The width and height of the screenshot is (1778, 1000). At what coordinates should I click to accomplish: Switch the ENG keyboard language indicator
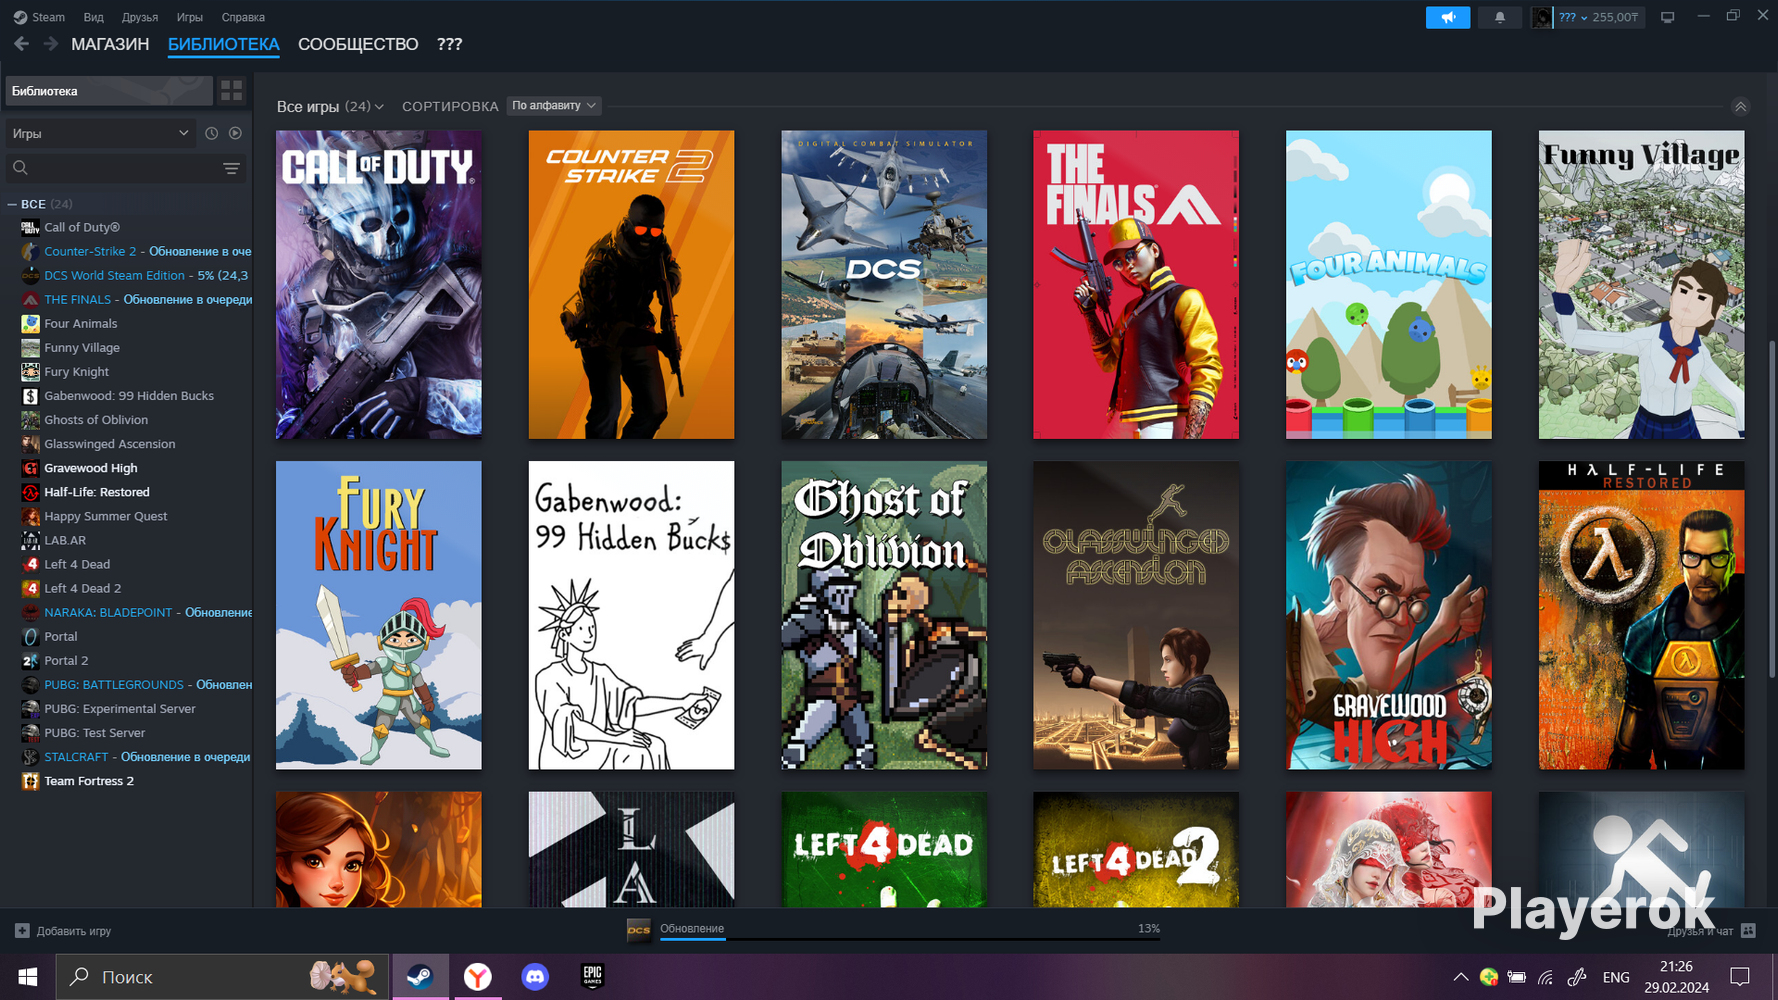[x=1615, y=977]
